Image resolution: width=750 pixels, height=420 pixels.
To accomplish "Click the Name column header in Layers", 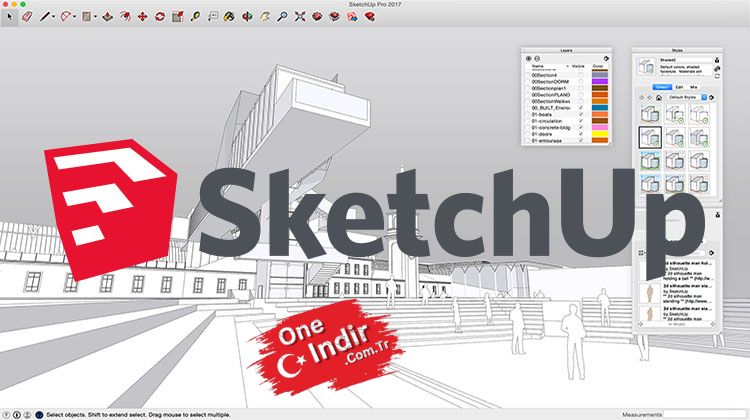I will tap(538, 66).
